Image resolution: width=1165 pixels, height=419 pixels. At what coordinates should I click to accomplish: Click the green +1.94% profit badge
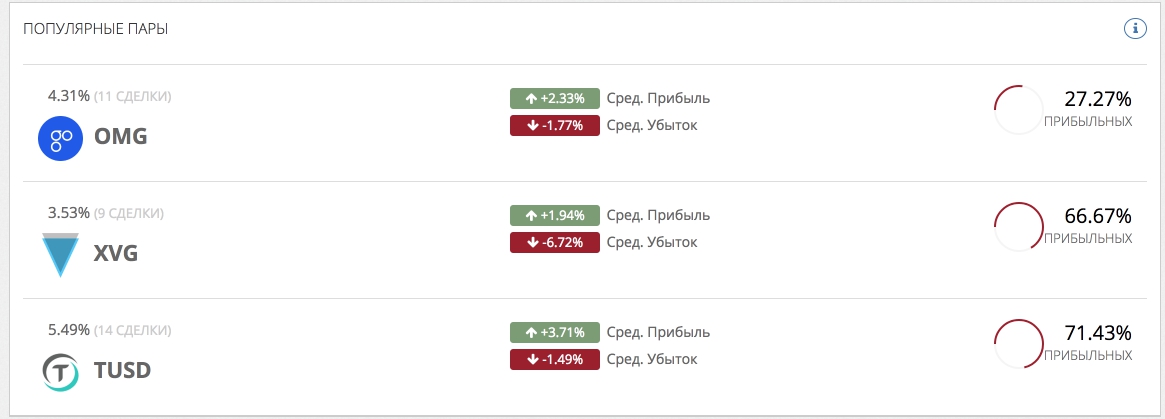pos(554,215)
